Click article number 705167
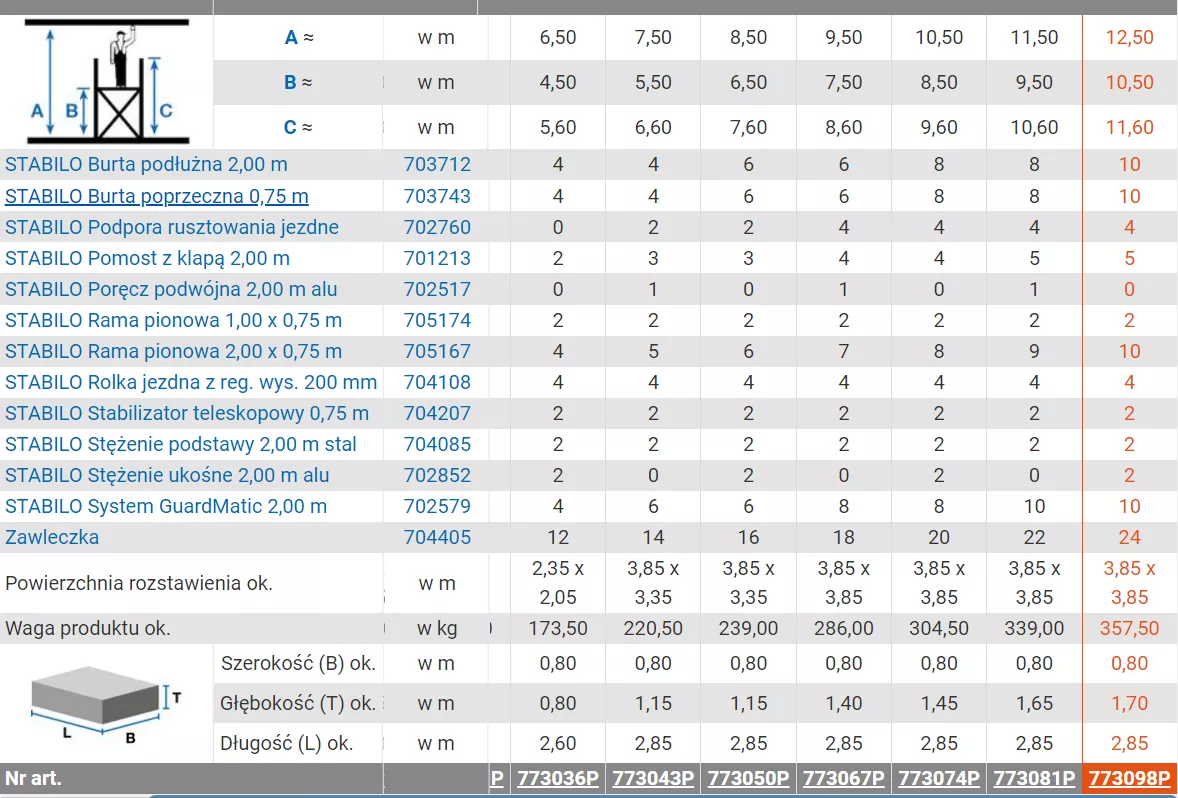This screenshot has width=1178, height=798. [x=437, y=352]
